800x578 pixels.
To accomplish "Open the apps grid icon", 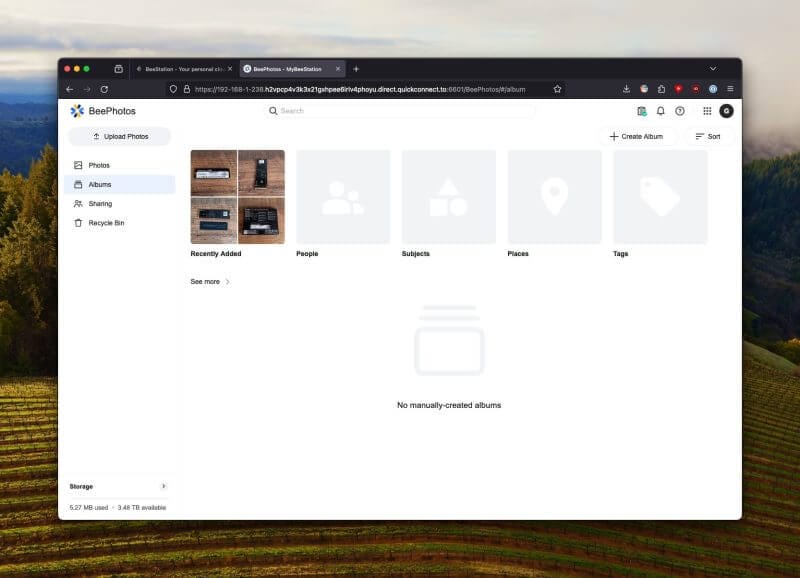I will point(705,111).
